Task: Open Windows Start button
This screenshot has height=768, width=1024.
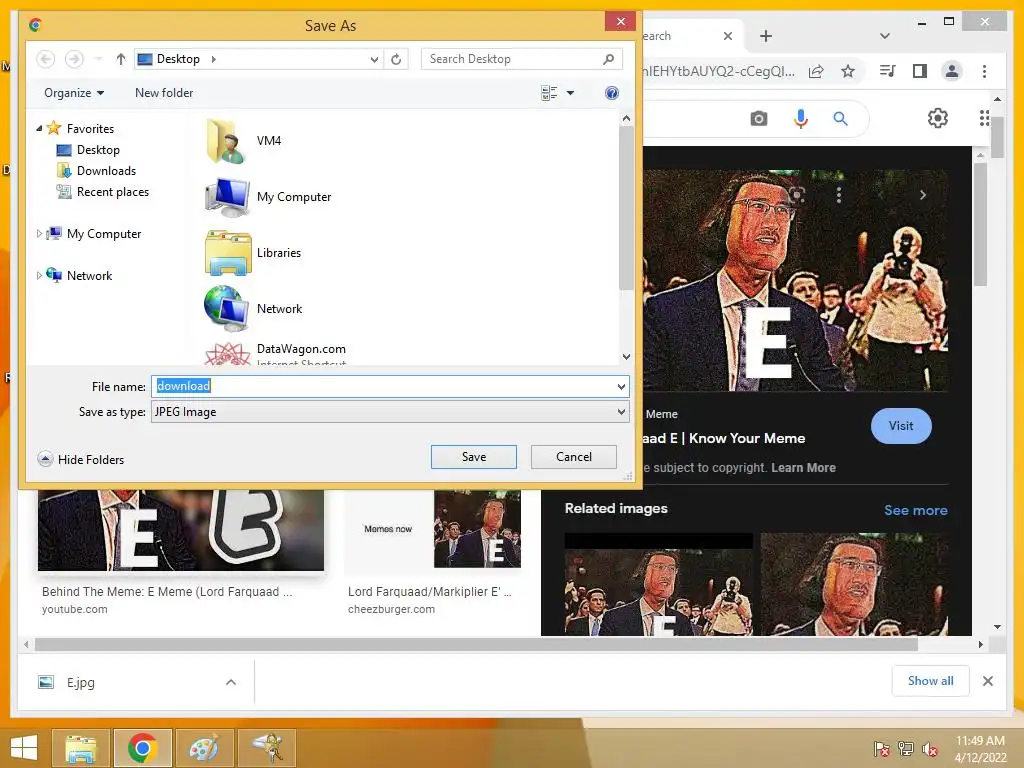Action: 24,748
